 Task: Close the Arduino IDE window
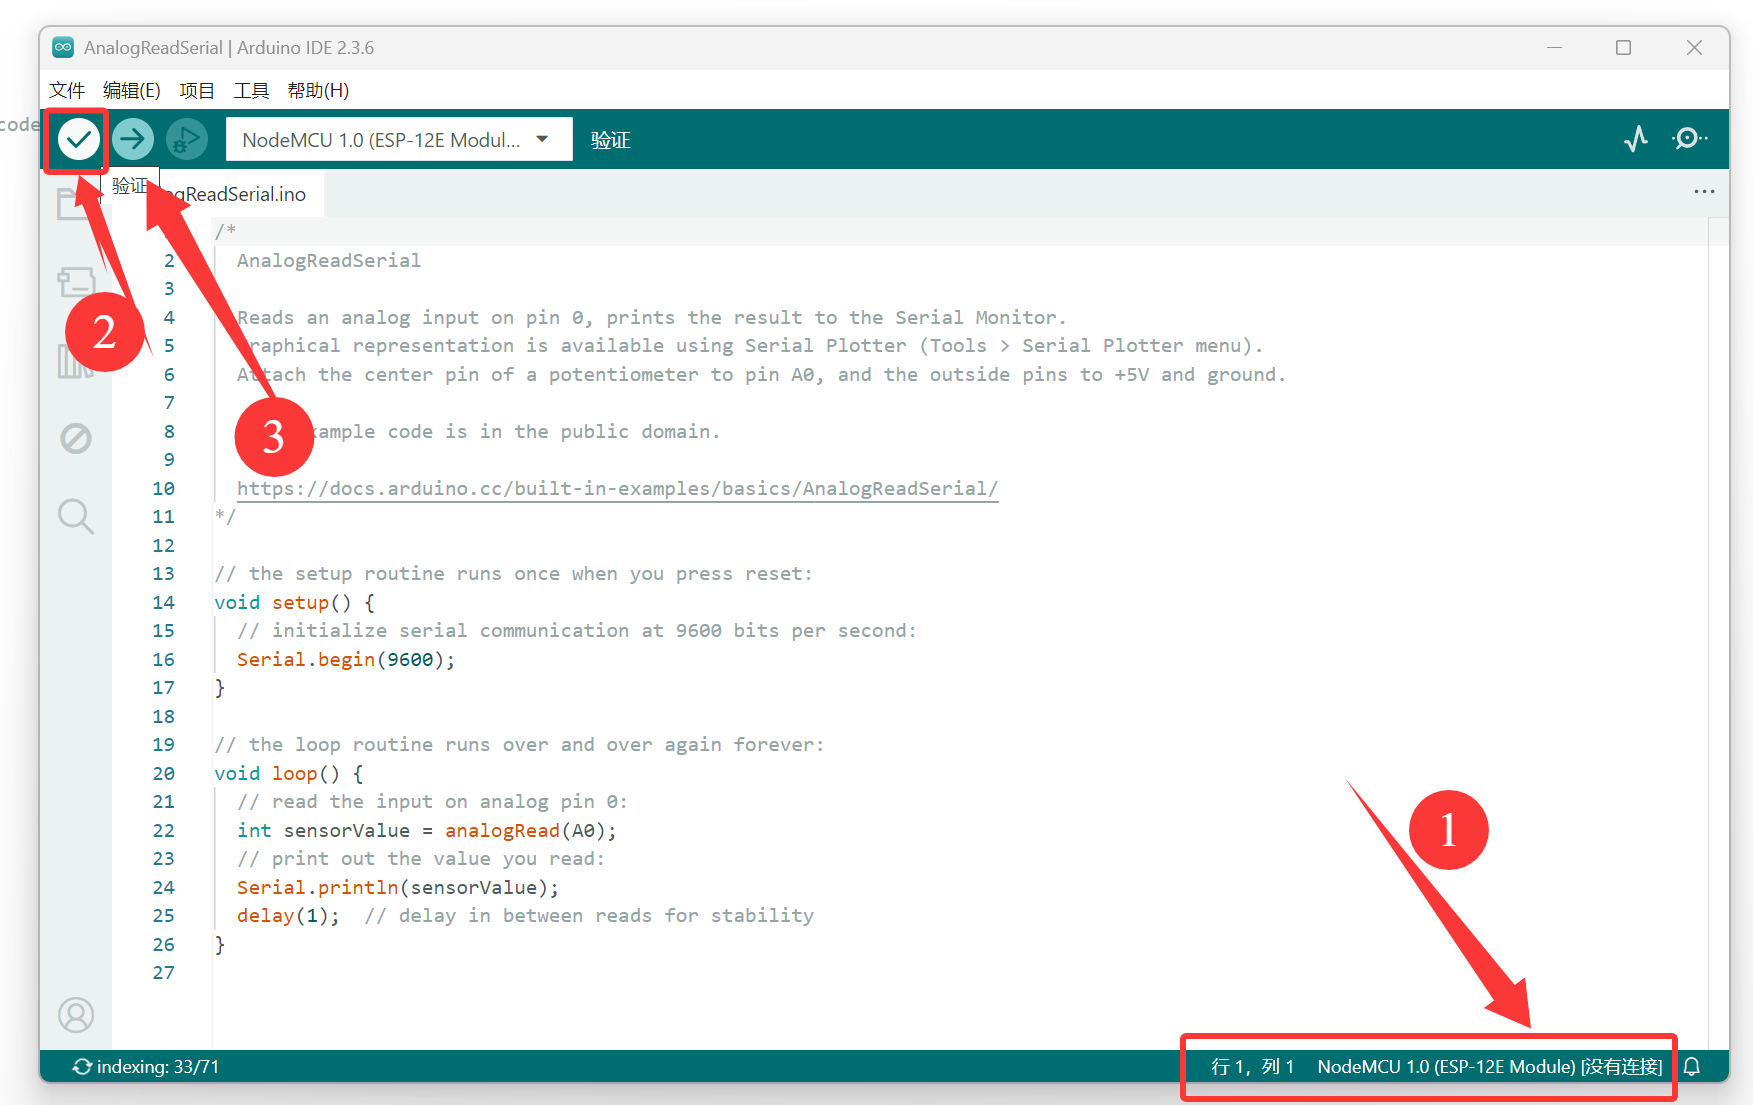pyautogui.click(x=1694, y=47)
